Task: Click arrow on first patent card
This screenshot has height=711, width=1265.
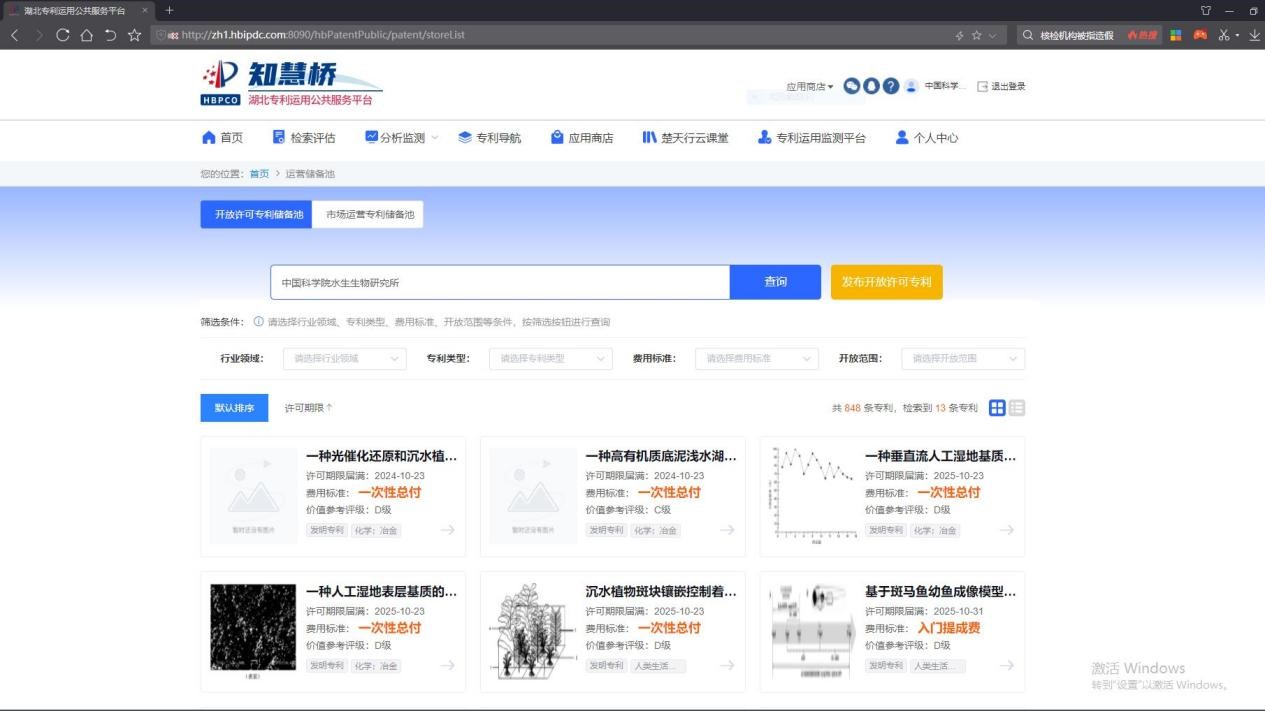Action: point(447,530)
